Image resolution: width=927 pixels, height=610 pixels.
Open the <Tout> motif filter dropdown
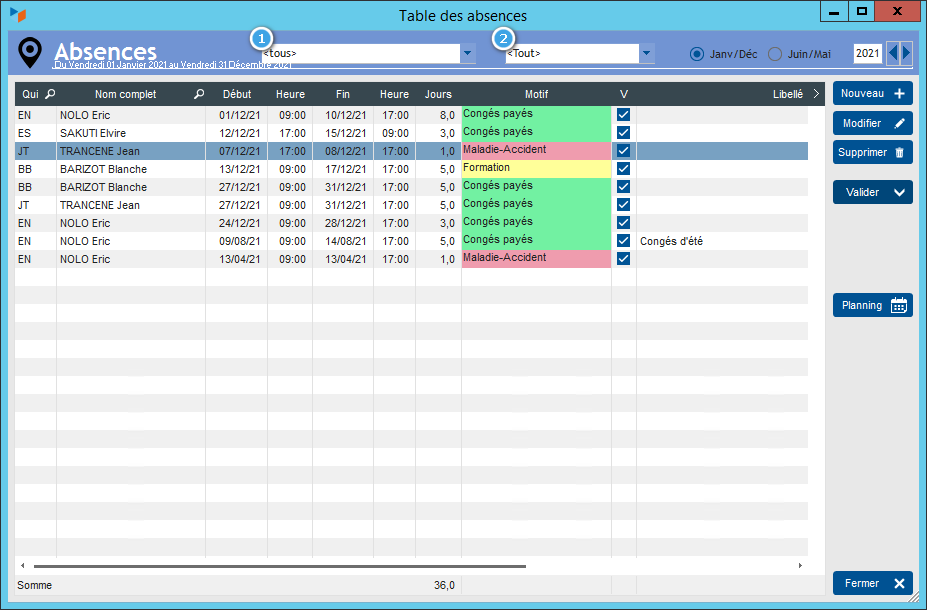tap(646, 53)
